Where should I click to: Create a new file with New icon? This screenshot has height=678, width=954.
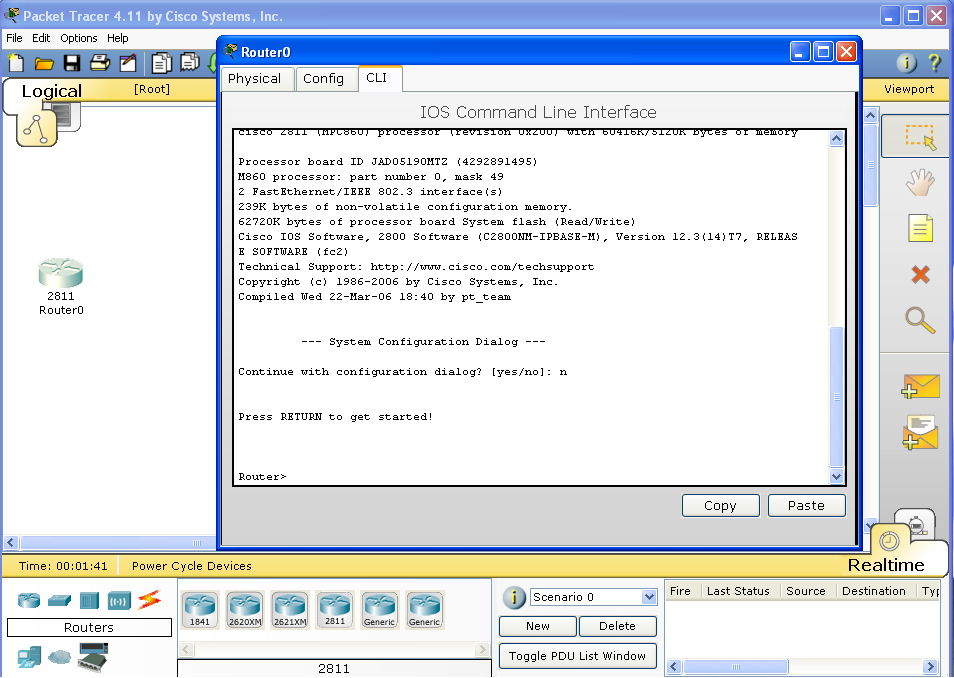[16, 63]
